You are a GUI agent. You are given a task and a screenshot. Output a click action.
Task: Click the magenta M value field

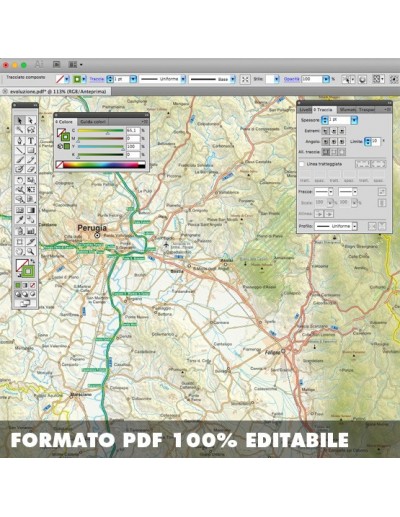[133, 139]
